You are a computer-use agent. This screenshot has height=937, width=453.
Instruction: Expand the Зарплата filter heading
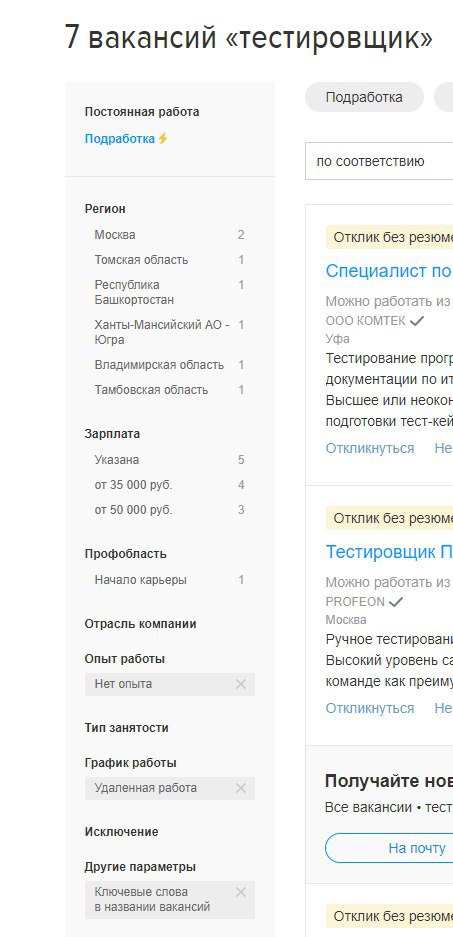tap(114, 434)
